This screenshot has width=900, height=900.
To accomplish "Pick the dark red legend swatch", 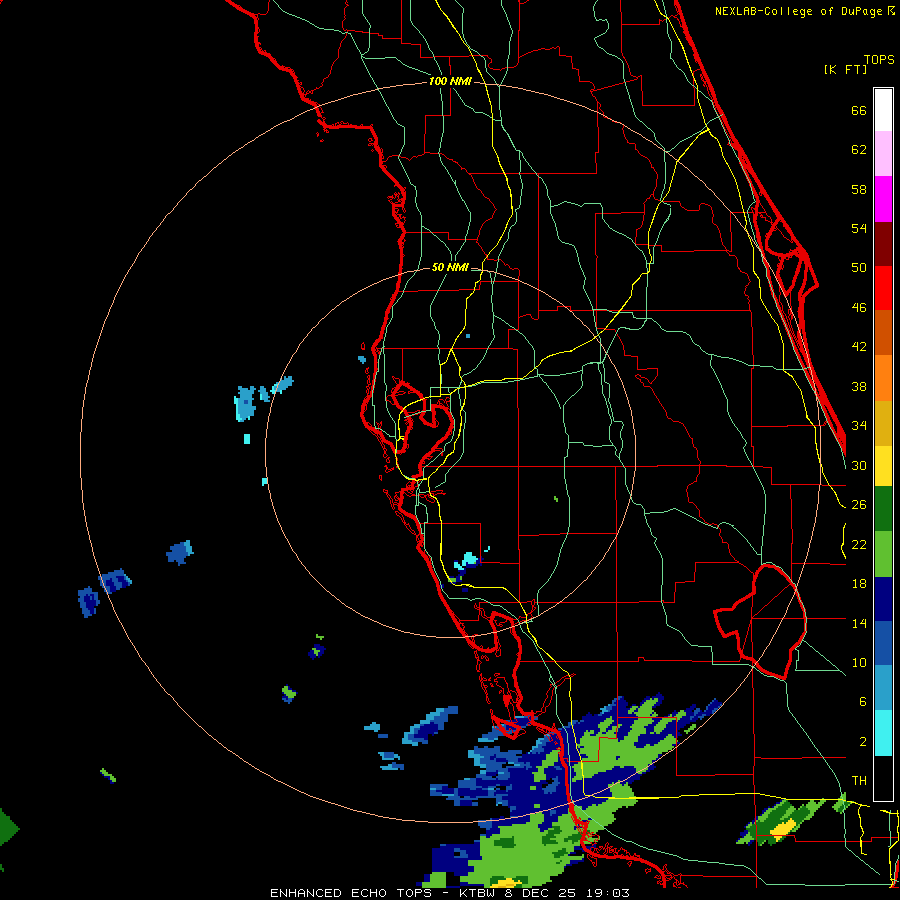I will point(883,244).
